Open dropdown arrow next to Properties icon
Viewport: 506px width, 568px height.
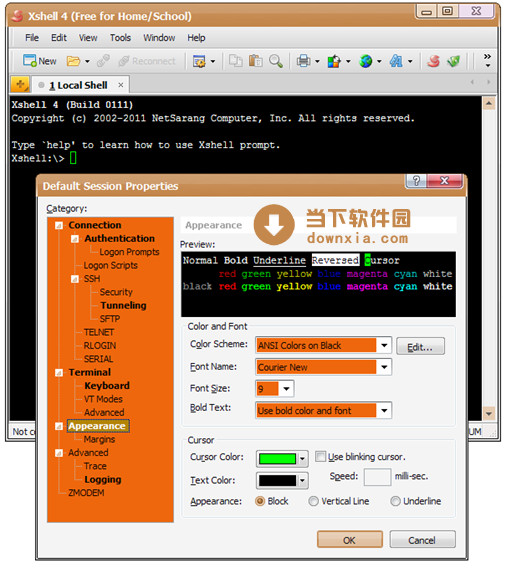(x=213, y=61)
